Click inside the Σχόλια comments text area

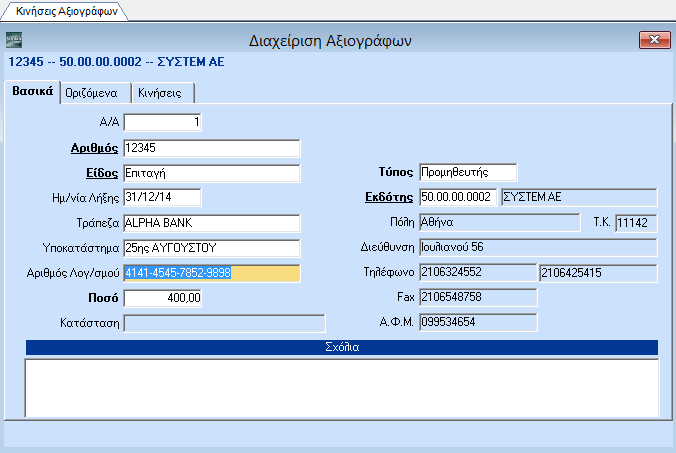click(x=342, y=388)
